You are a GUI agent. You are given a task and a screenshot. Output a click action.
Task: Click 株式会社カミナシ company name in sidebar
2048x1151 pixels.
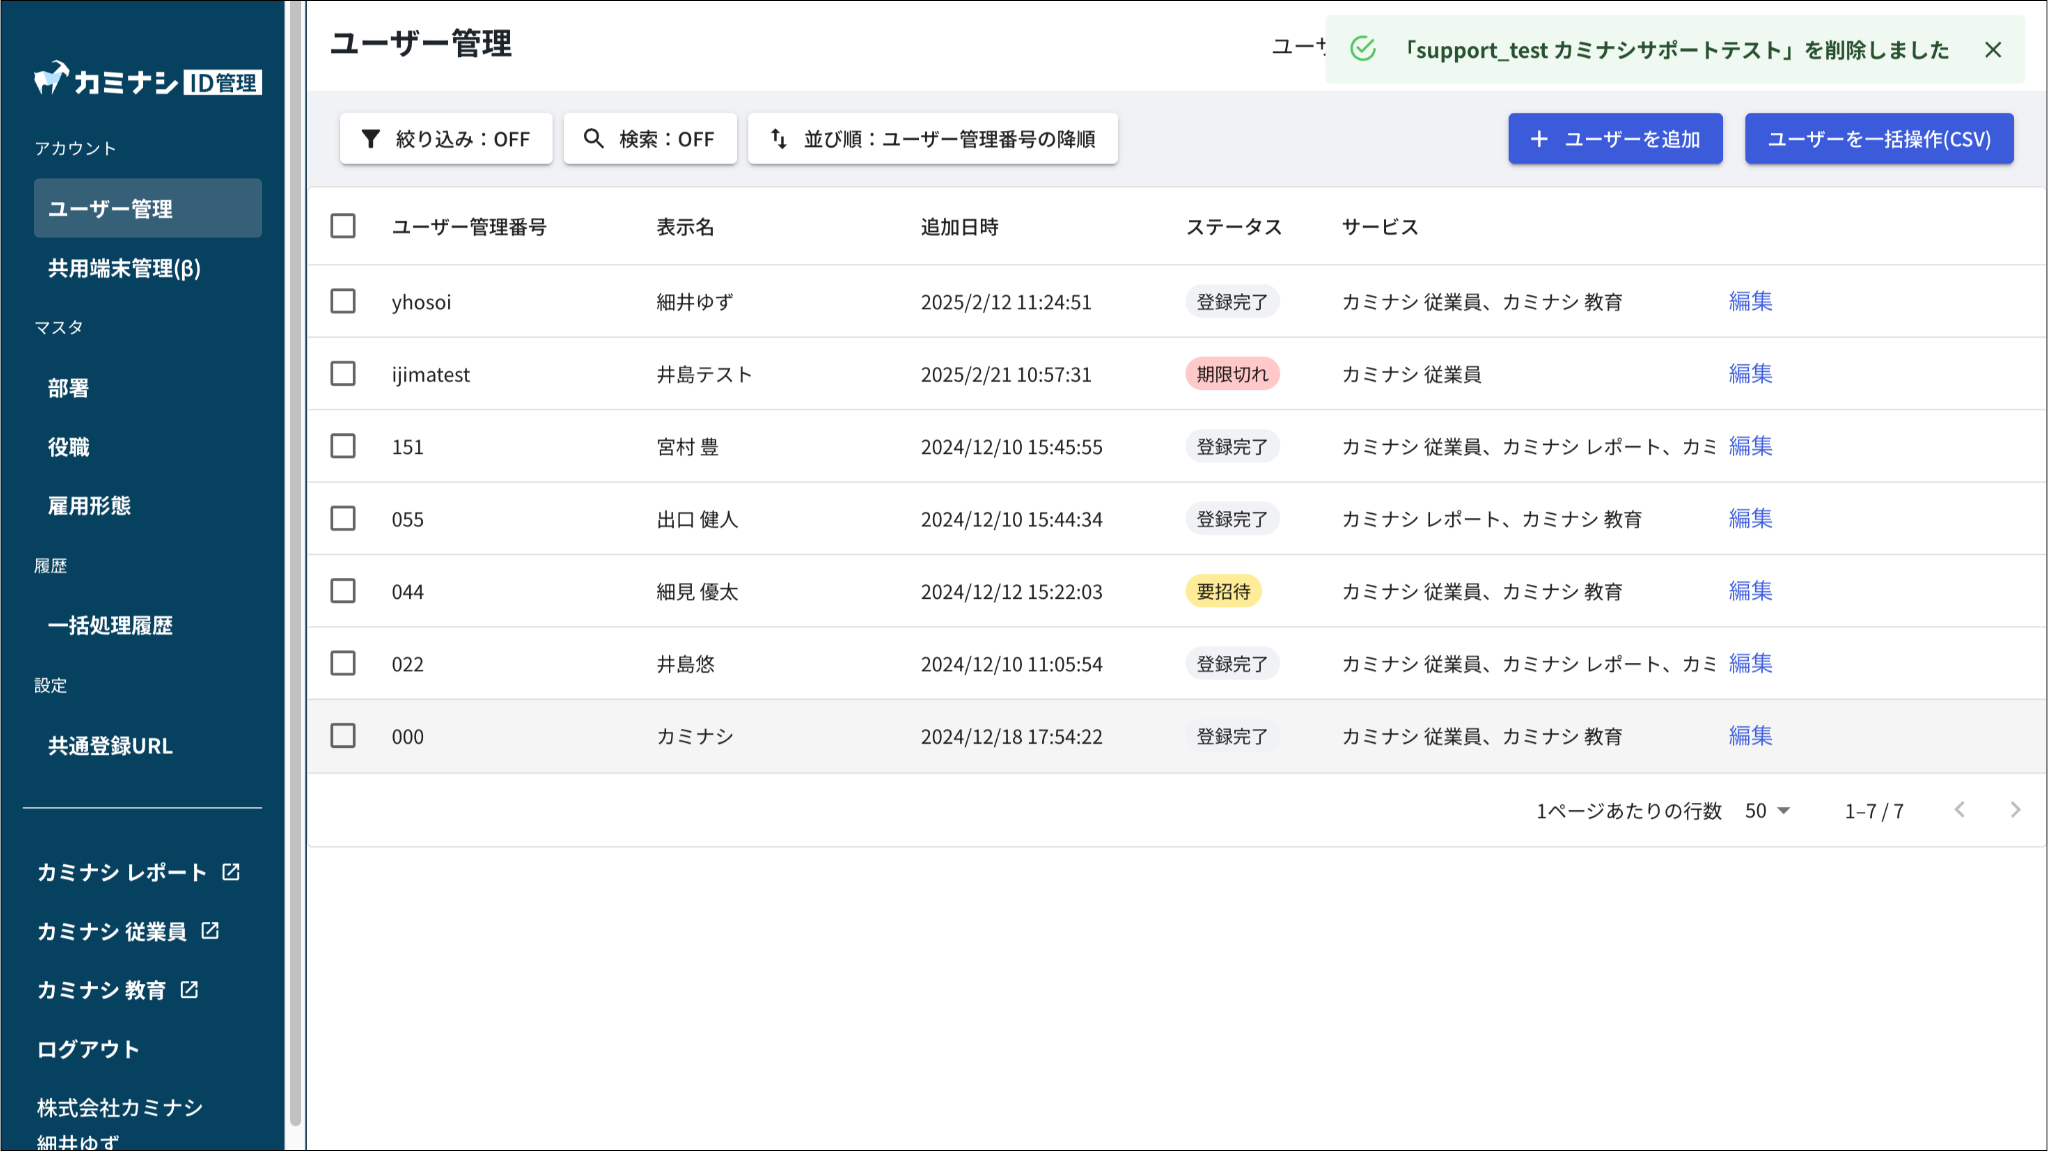[x=120, y=1108]
